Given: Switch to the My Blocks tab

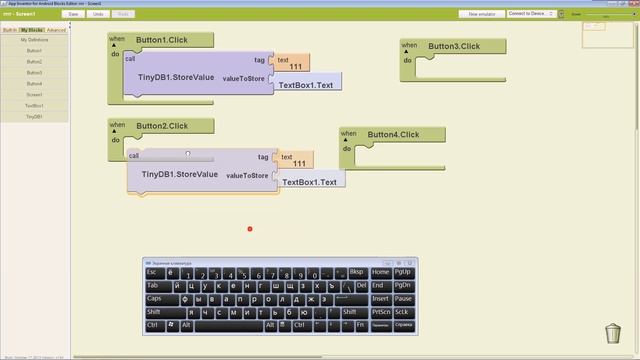Looking at the screenshot, I should (32, 30).
